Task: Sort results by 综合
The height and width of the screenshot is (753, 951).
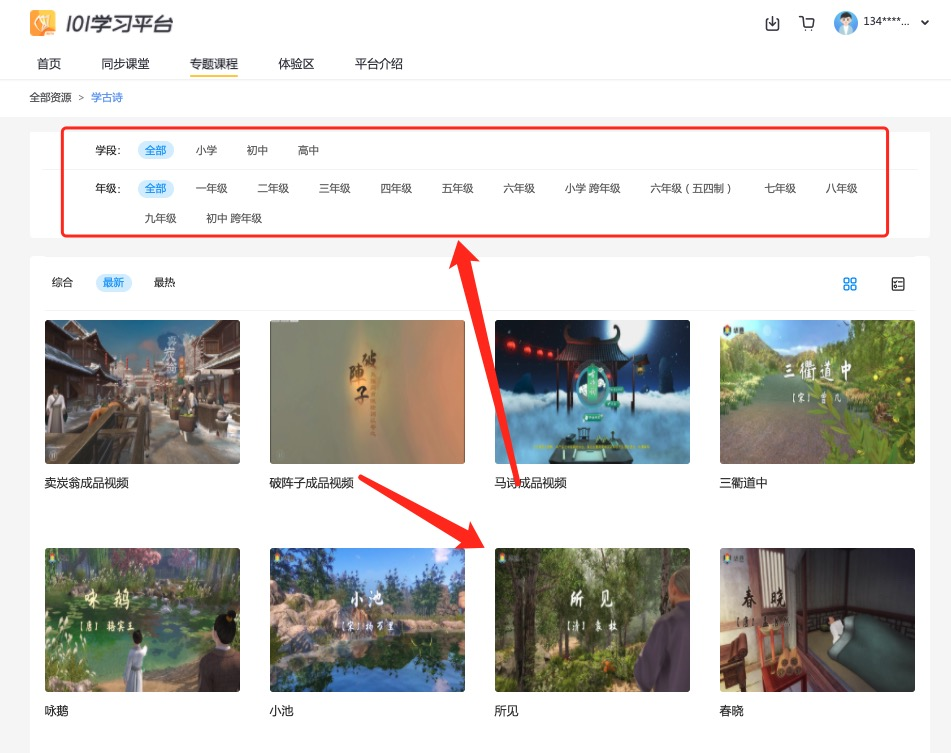Action: pyautogui.click(x=62, y=283)
